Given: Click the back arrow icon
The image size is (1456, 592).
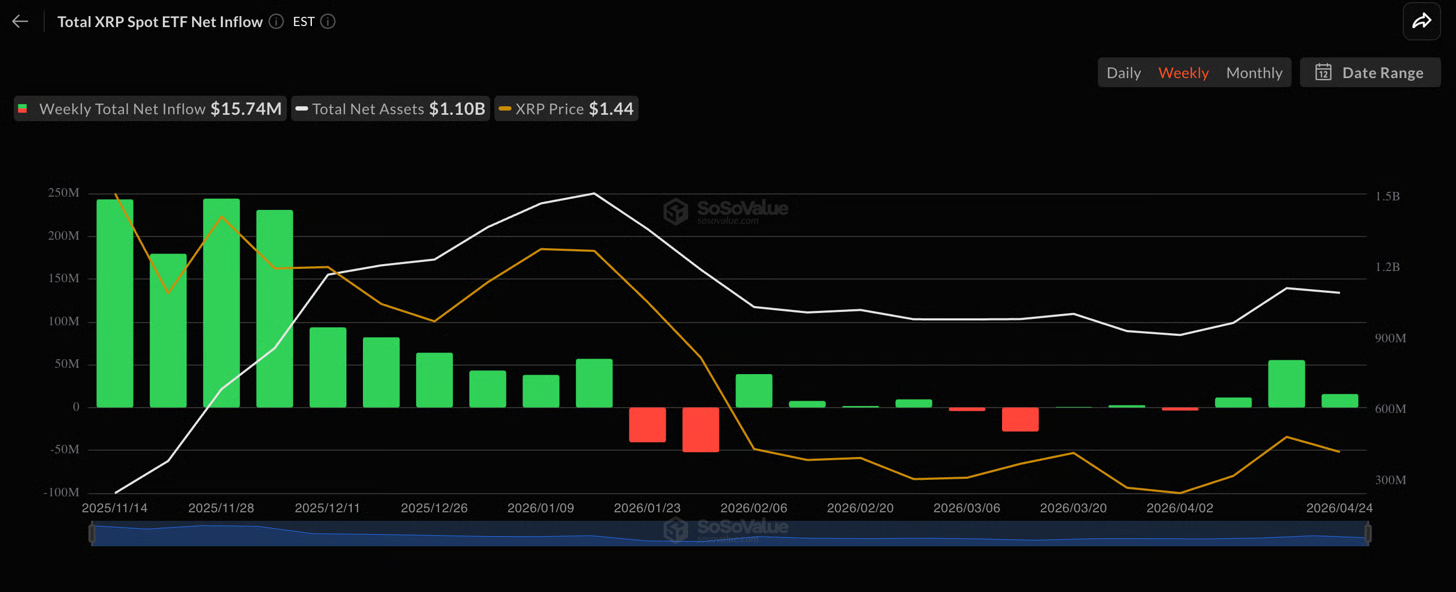Looking at the screenshot, I should coord(20,21).
